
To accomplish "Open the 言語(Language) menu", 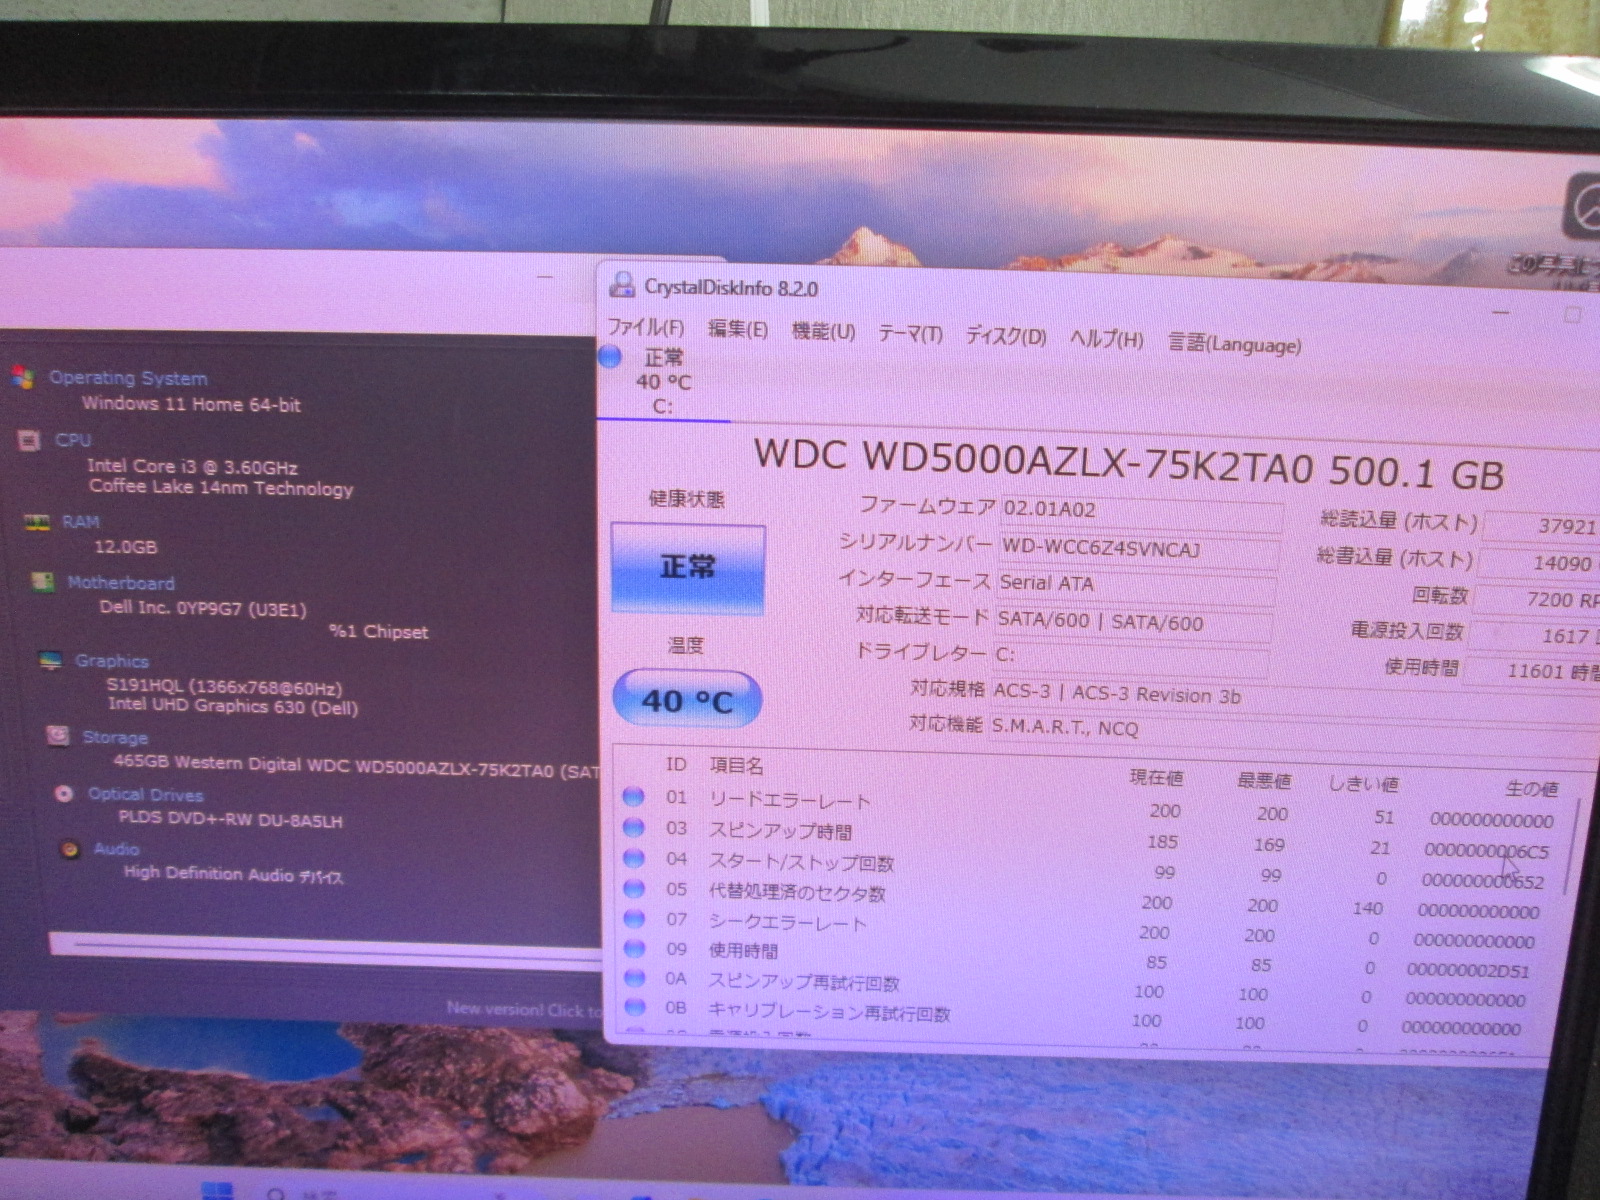I will [x=1235, y=344].
